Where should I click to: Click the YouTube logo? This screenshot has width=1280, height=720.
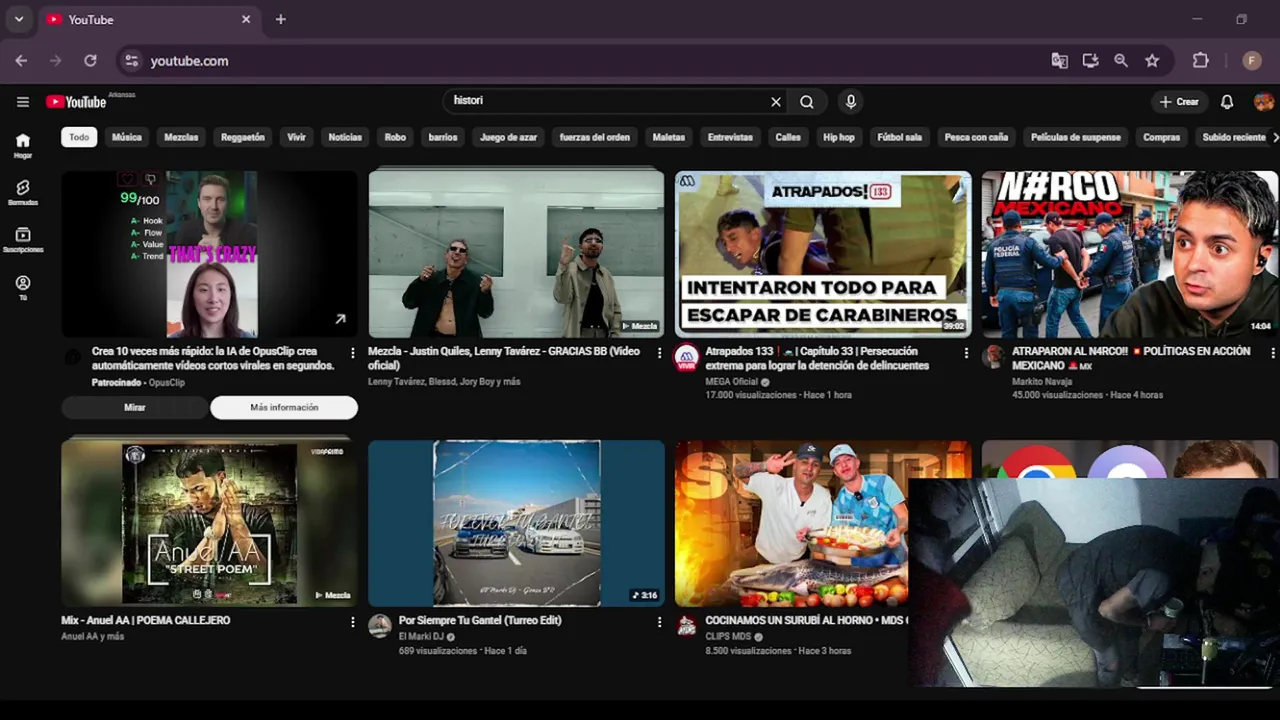pyautogui.click(x=76, y=102)
